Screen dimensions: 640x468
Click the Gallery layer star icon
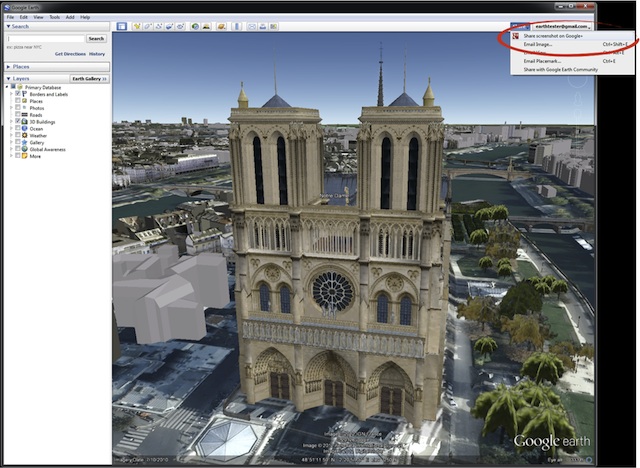coord(24,142)
